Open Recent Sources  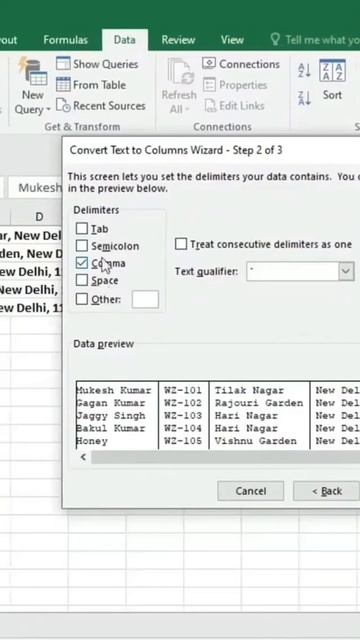pyautogui.click(x=100, y=106)
